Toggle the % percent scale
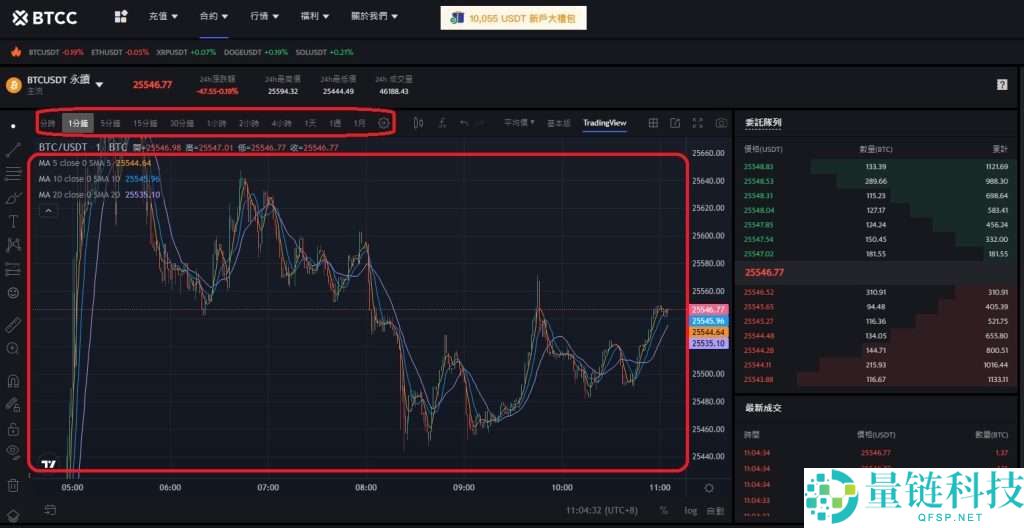 [664, 510]
